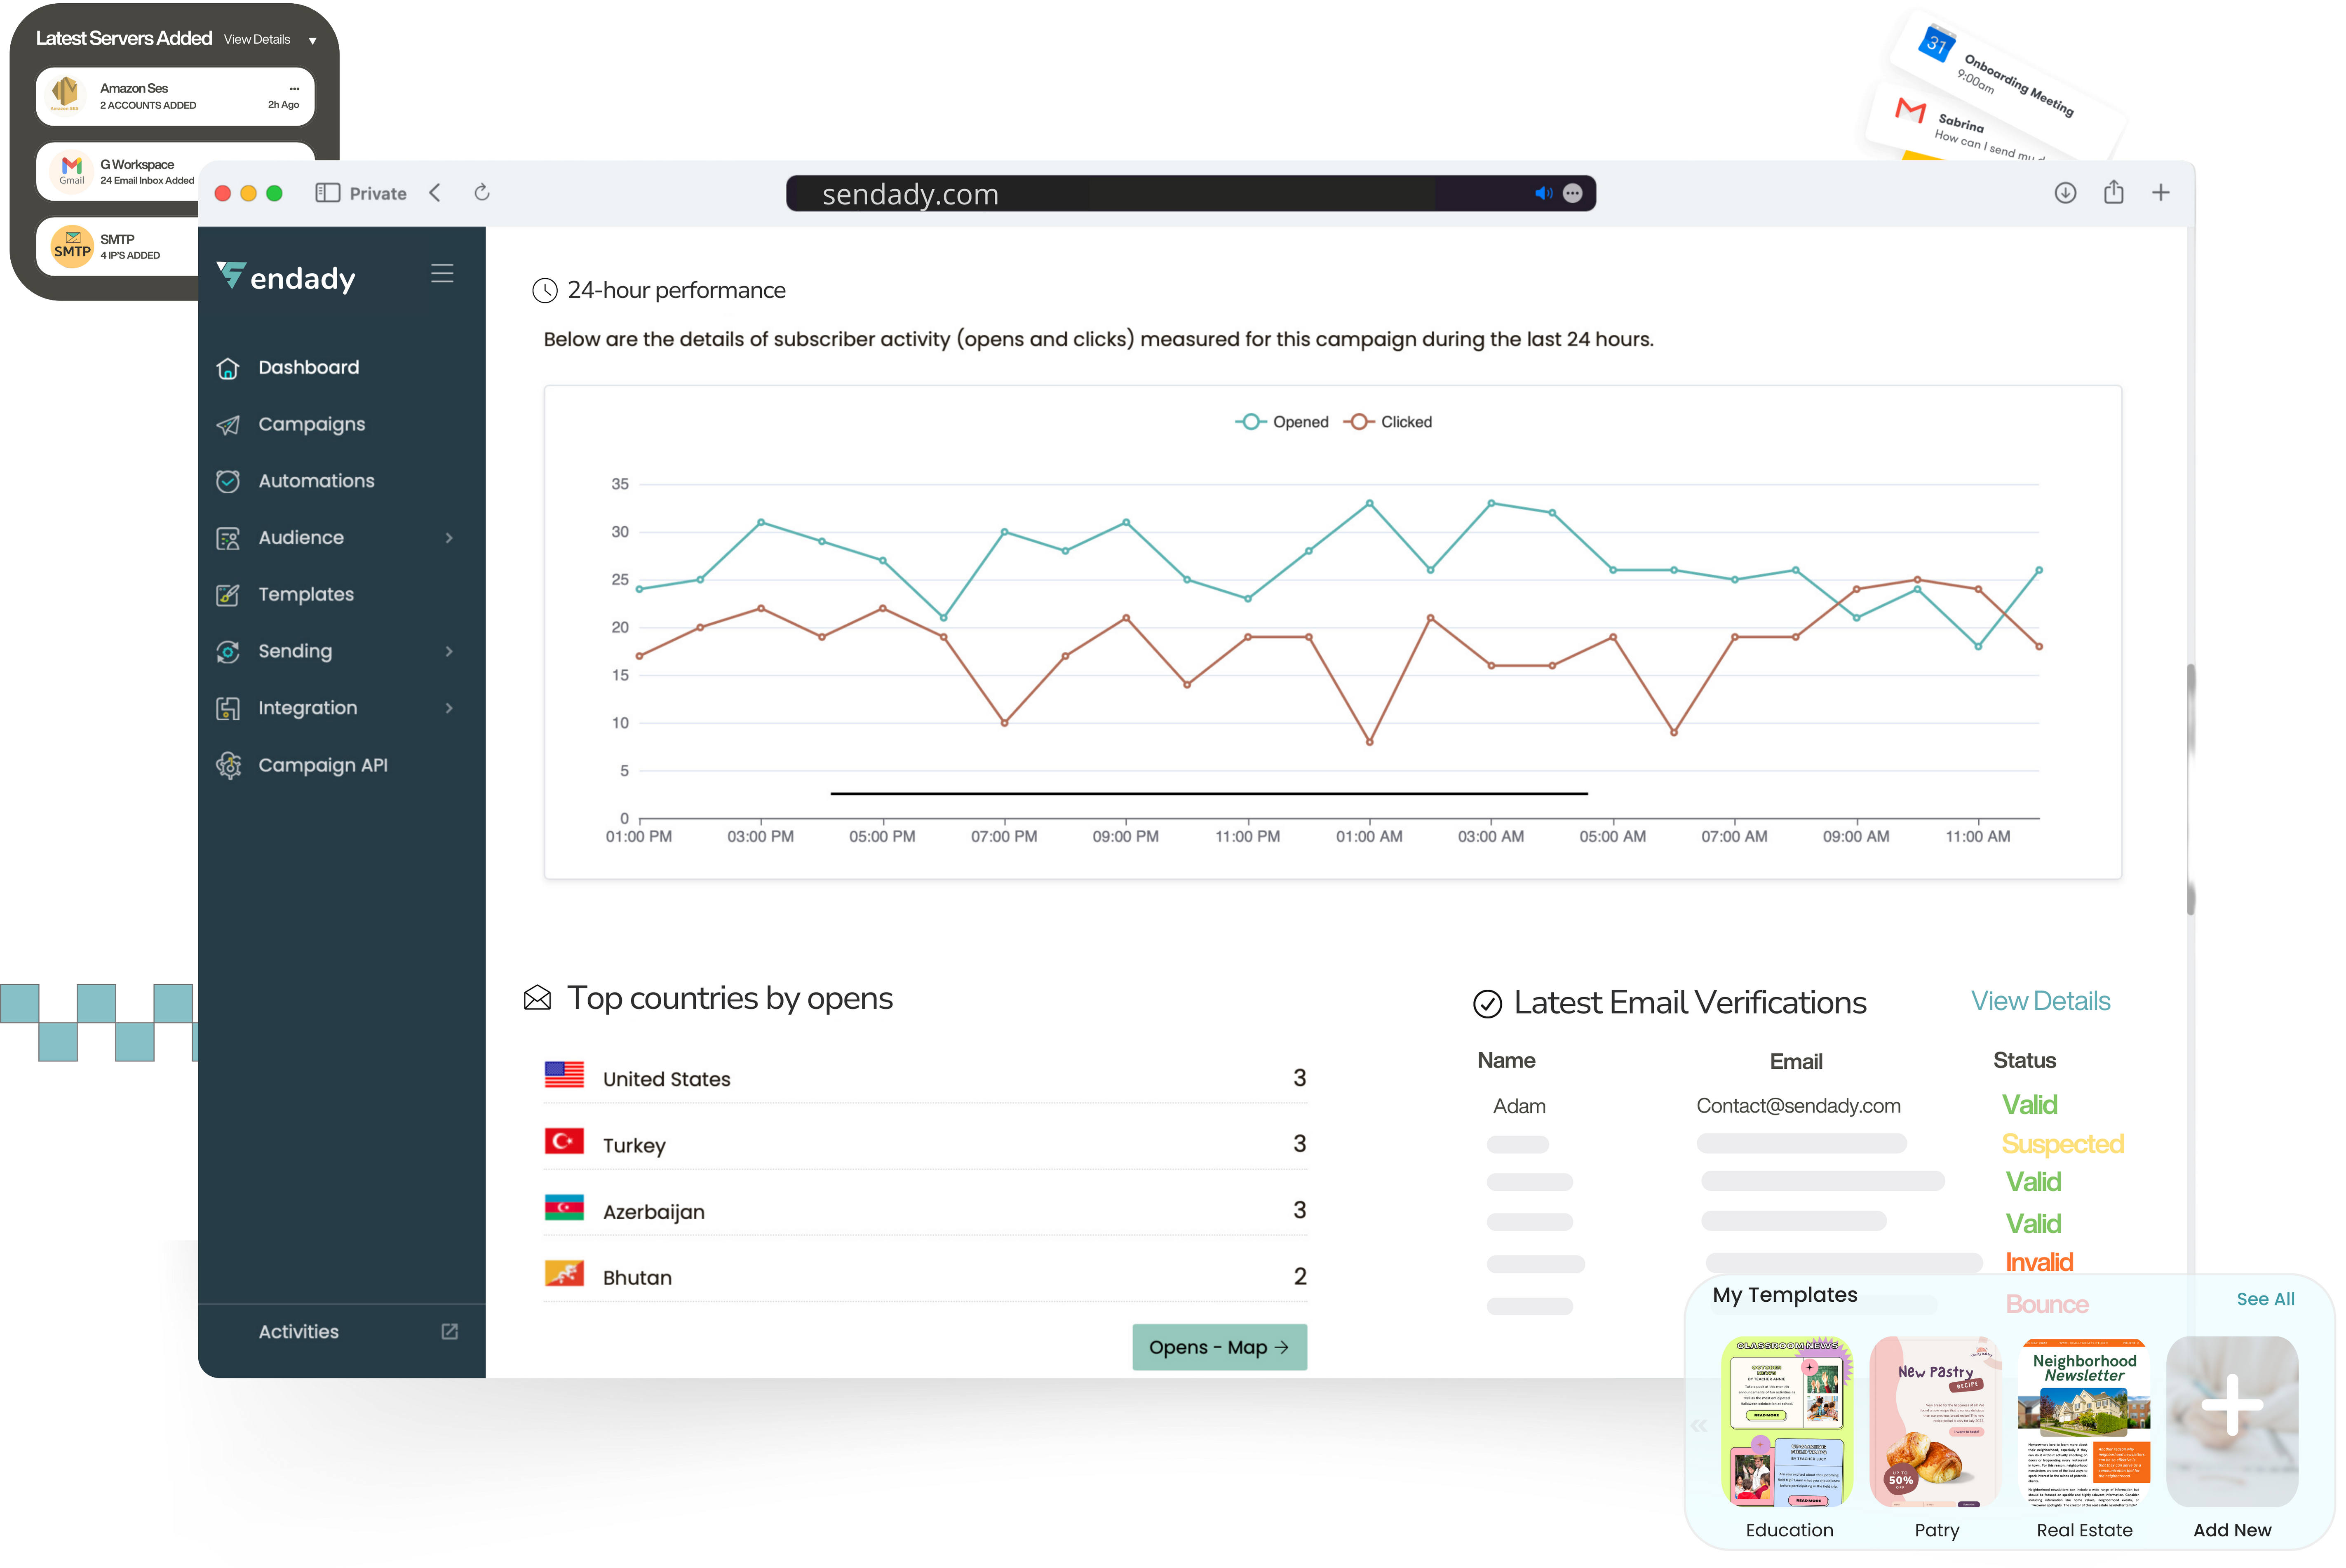Click the sendady.com address bar
The height and width of the screenshot is (1568, 2346).
point(1190,193)
